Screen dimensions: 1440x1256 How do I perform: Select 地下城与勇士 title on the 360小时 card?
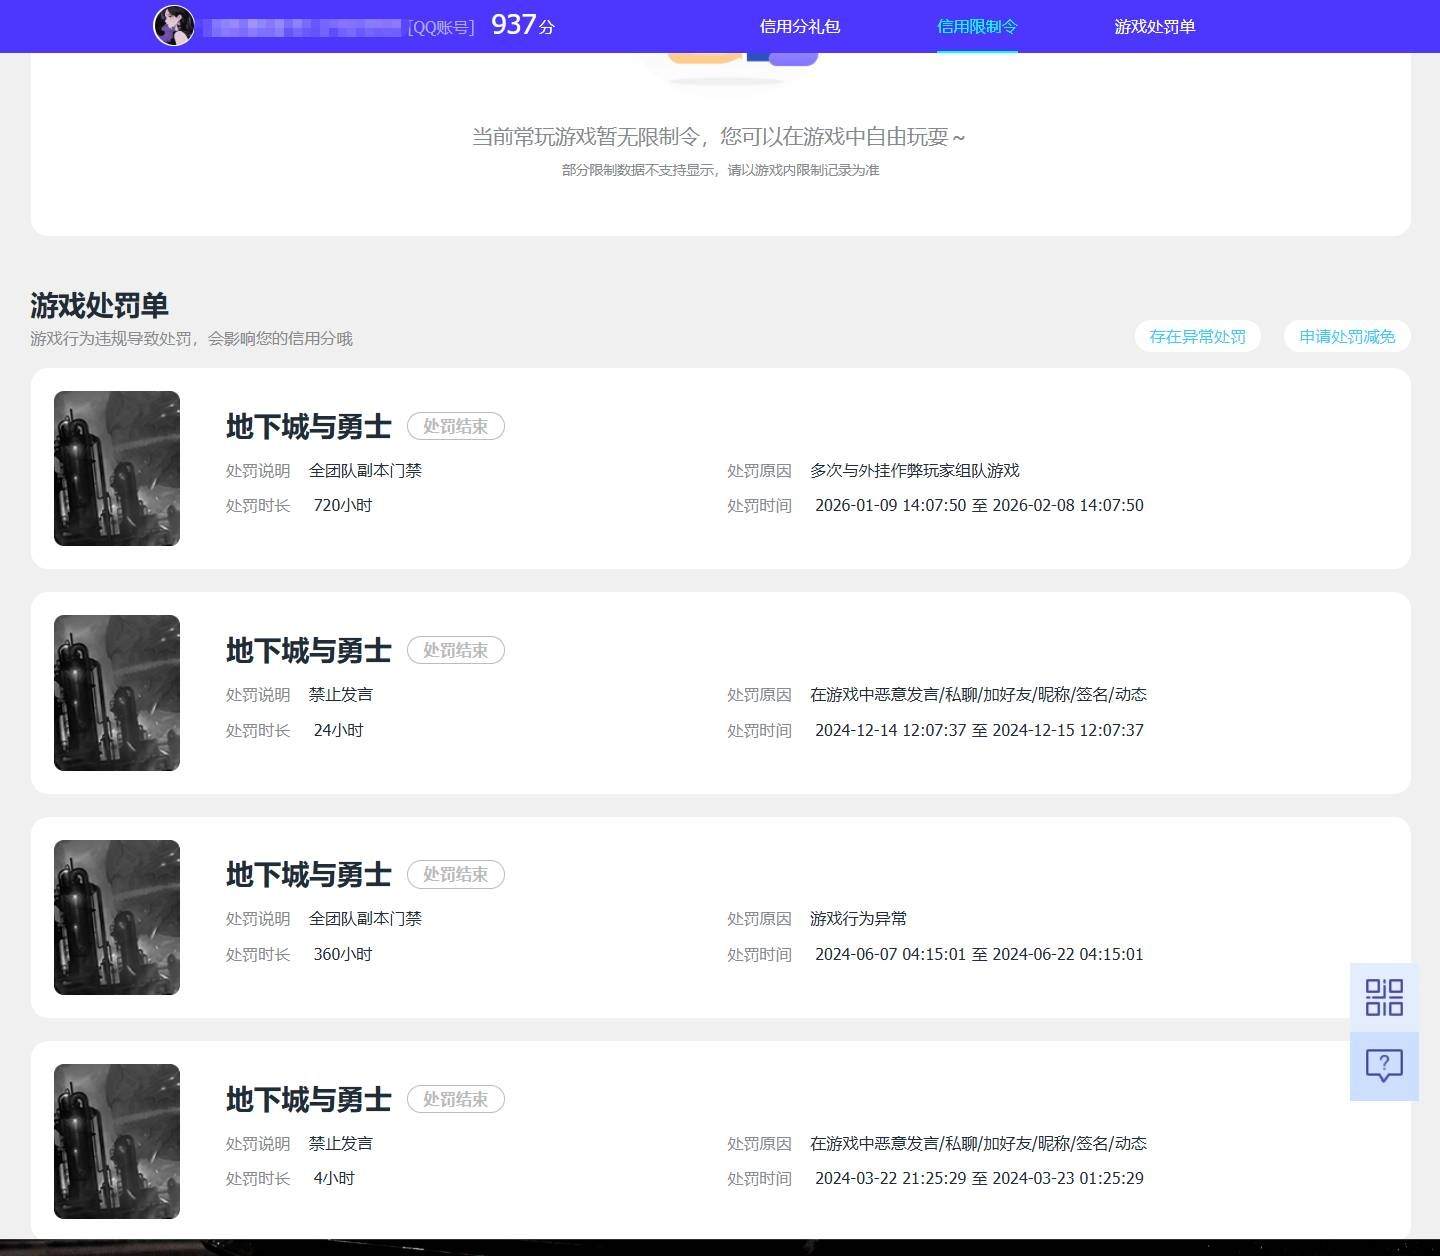(309, 874)
